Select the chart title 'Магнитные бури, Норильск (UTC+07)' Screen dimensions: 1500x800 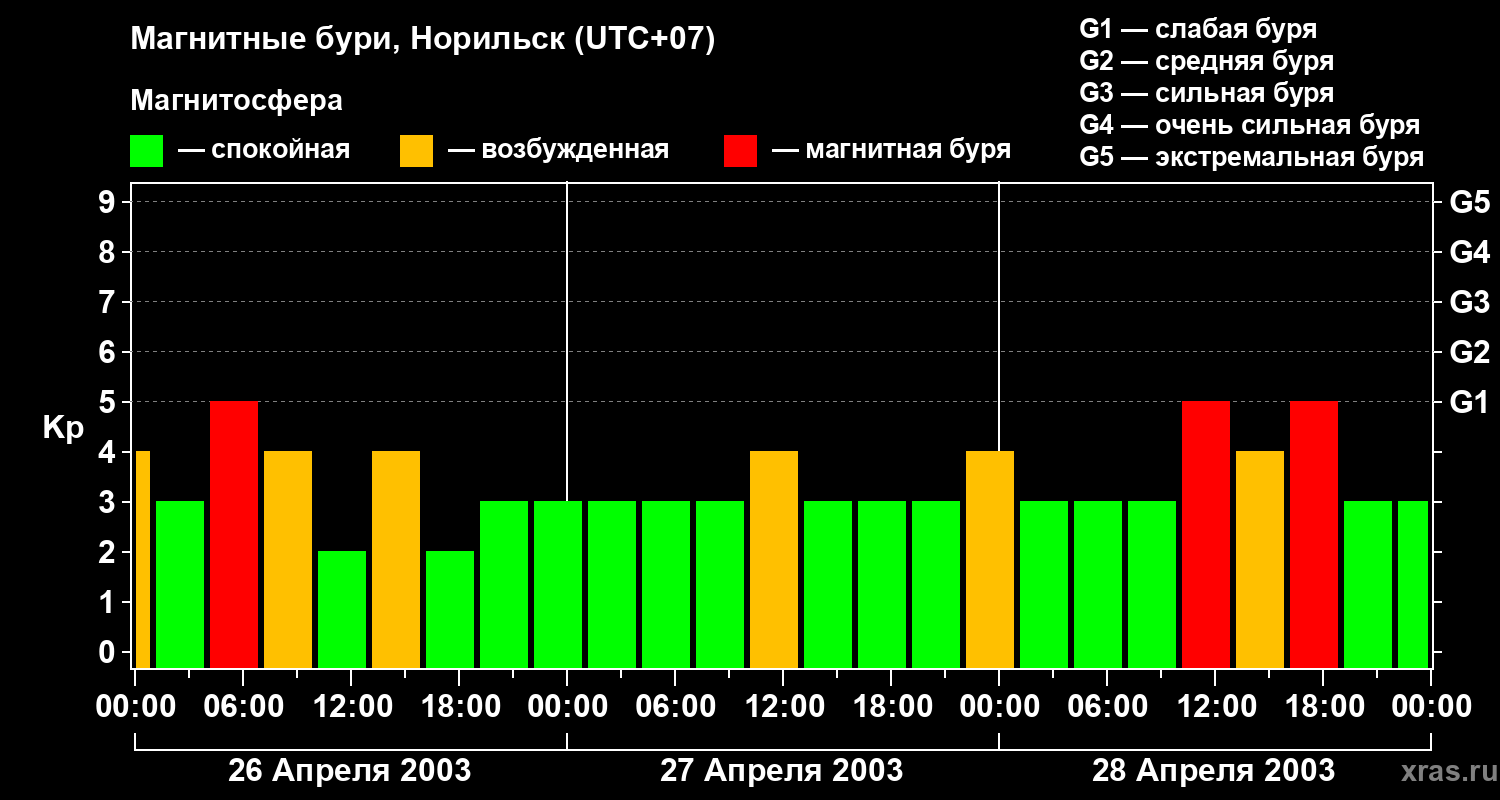(x=423, y=41)
